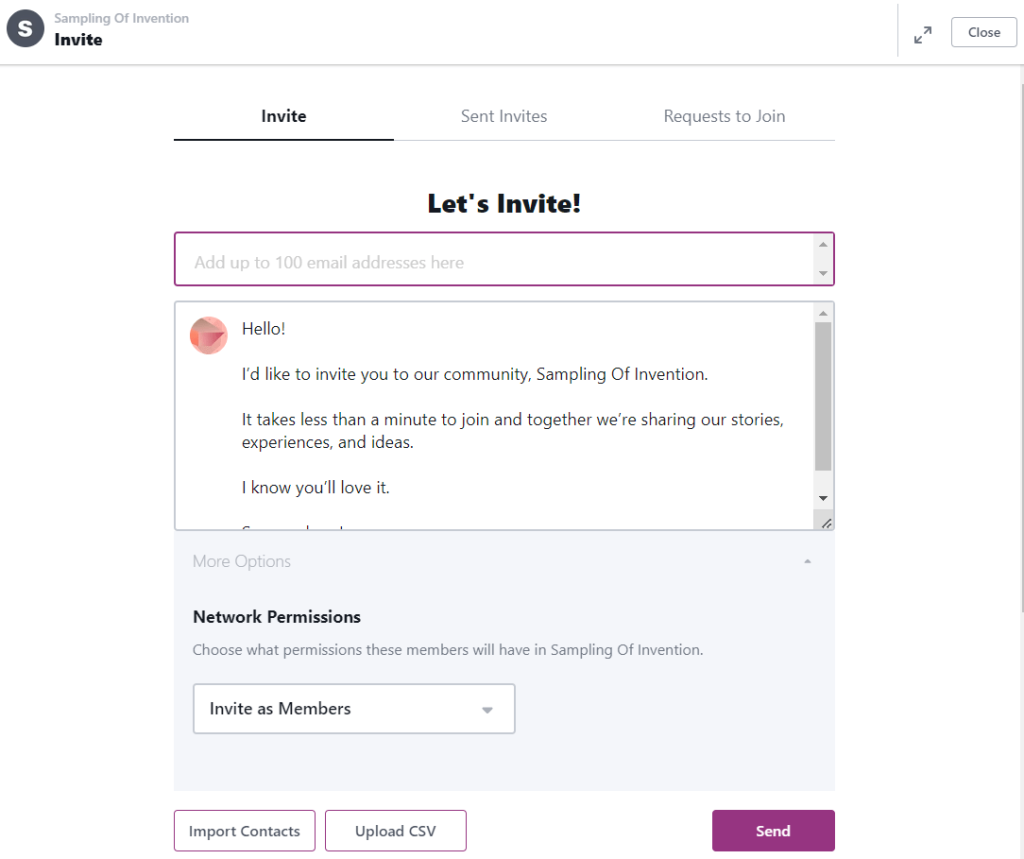Viewport: 1024px width, 859px height.
Task: Click the Import Contacts button
Action: [244, 831]
